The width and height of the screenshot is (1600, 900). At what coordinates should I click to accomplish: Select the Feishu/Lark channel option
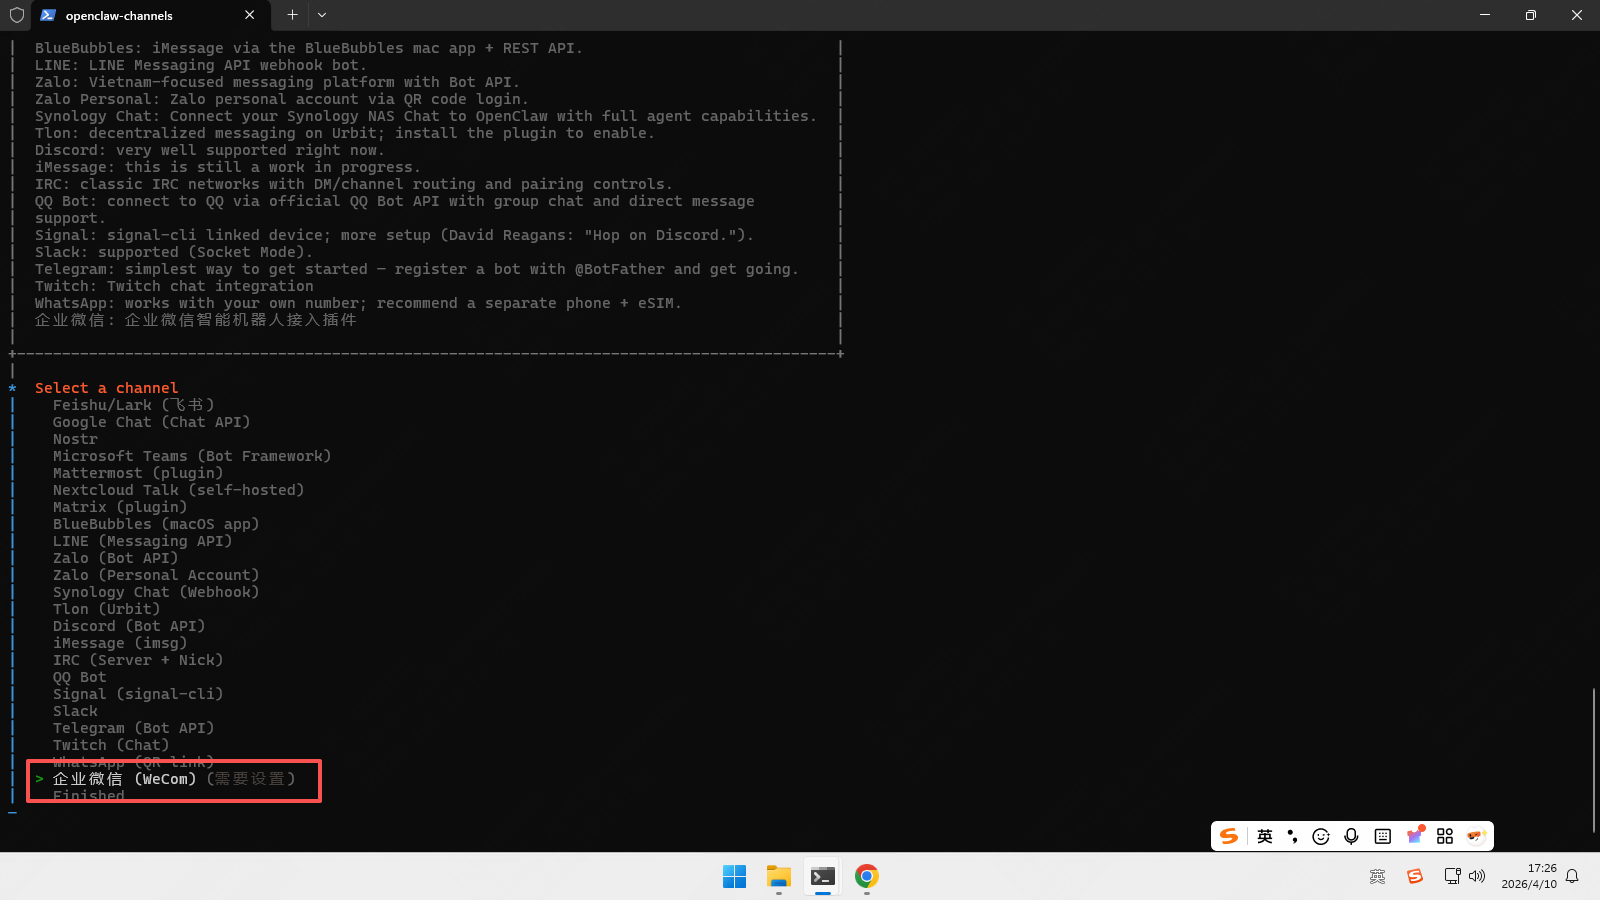click(134, 405)
